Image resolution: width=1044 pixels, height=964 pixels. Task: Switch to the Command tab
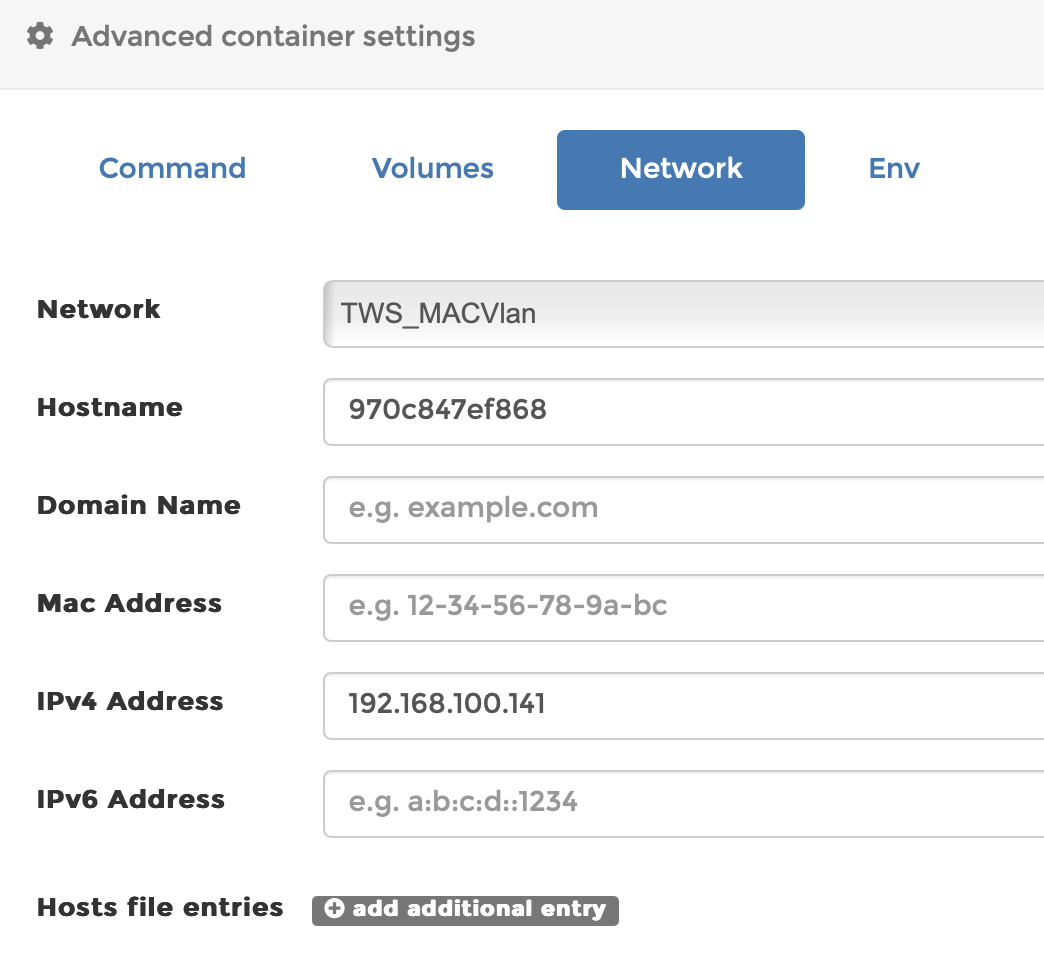point(172,168)
